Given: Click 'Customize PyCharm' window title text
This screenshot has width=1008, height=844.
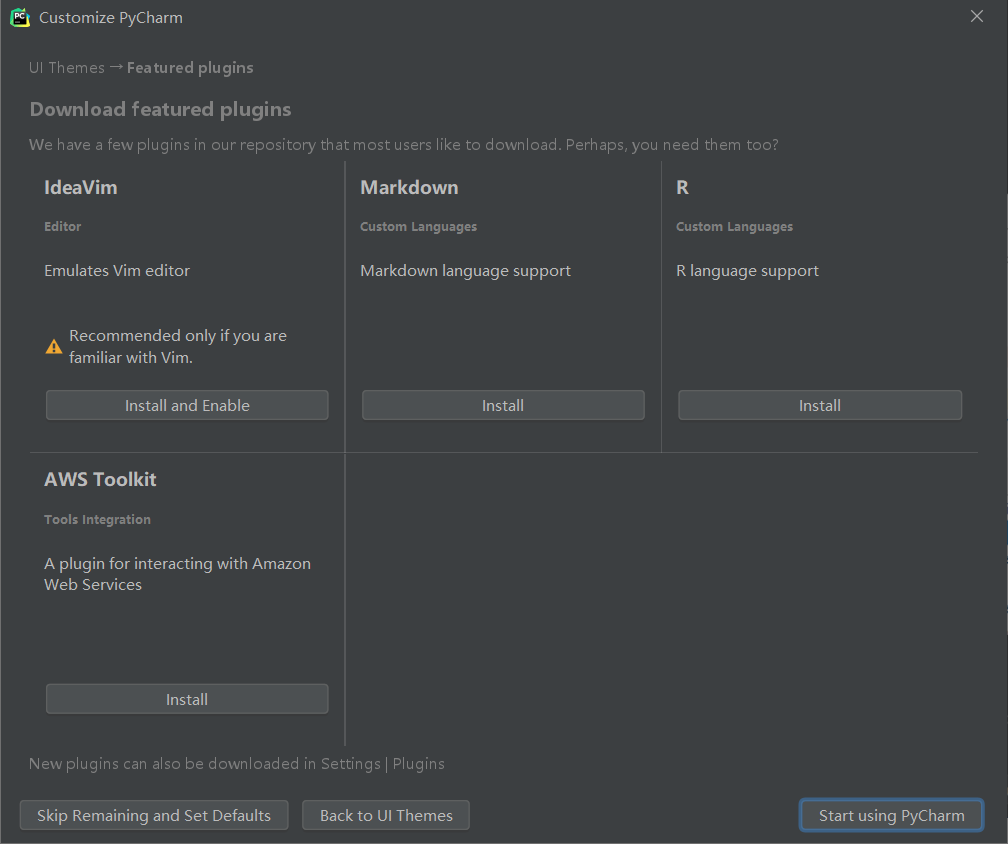Looking at the screenshot, I should pyautogui.click(x=111, y=17).
